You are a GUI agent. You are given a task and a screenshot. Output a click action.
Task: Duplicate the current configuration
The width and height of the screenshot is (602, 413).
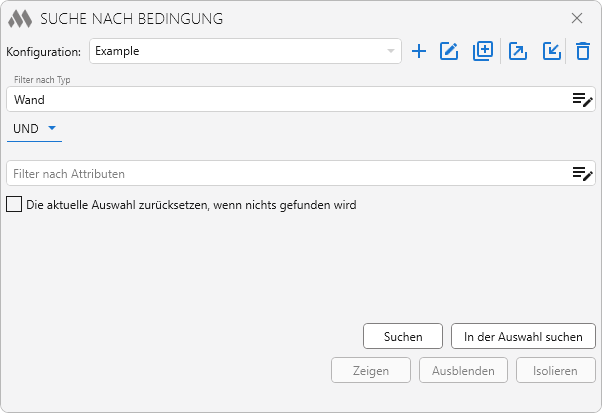483,51
